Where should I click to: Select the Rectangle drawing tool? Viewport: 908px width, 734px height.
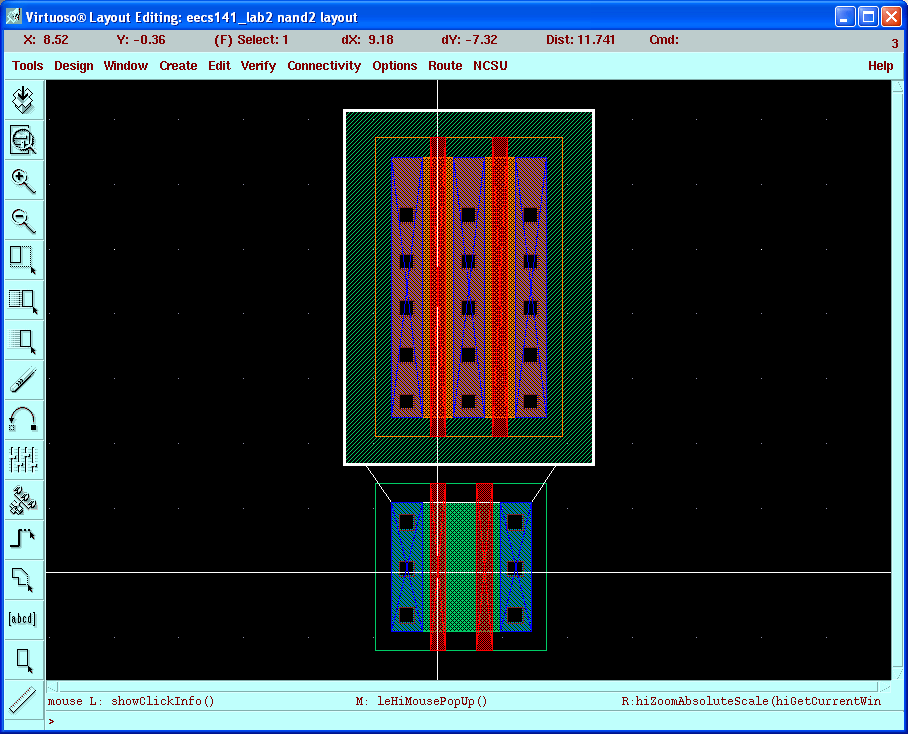pos(23,659)
